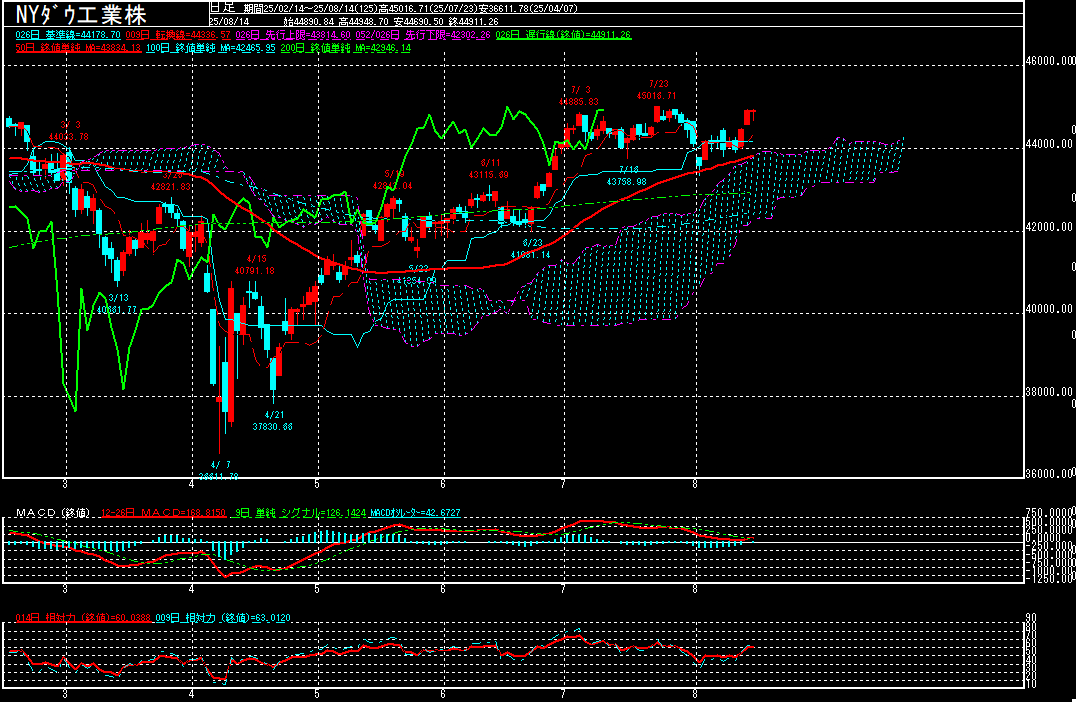Image resolution: width=1076 pixels, height=702 pixels.
Task: Click the 4/15 40791.18 high annotation
Action: [x=255, y=265]
